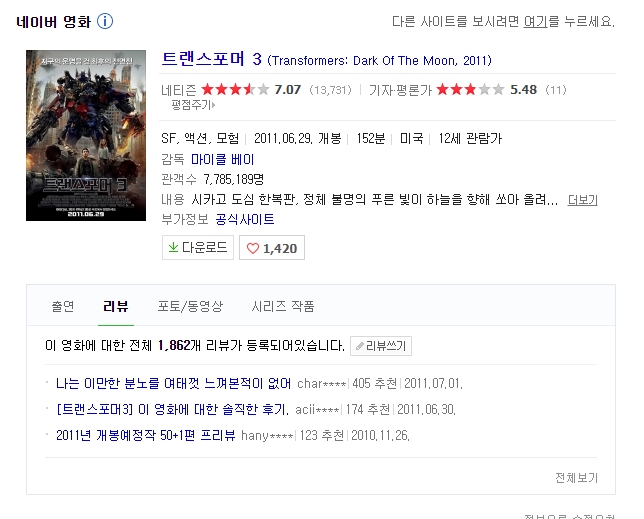Open review 나는 이만한 분노를 여태껏 느껴본적이 없어
Screen dimensions: 644x519
(173, 384)
